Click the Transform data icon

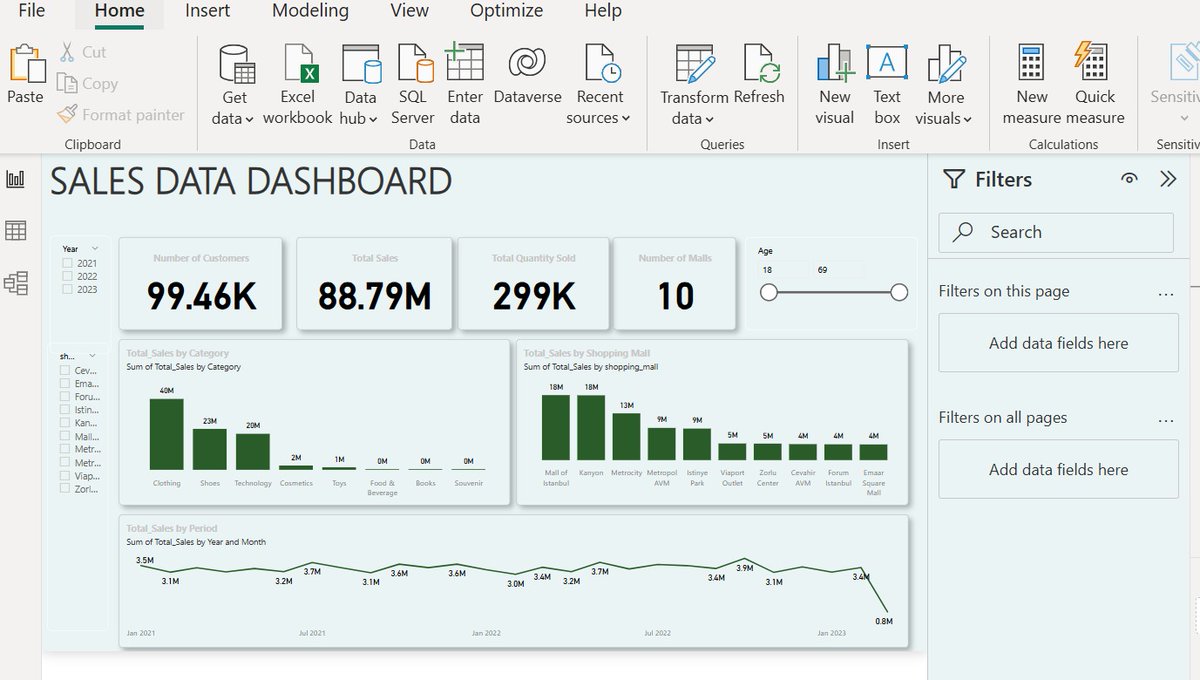(x=695, y=63)
